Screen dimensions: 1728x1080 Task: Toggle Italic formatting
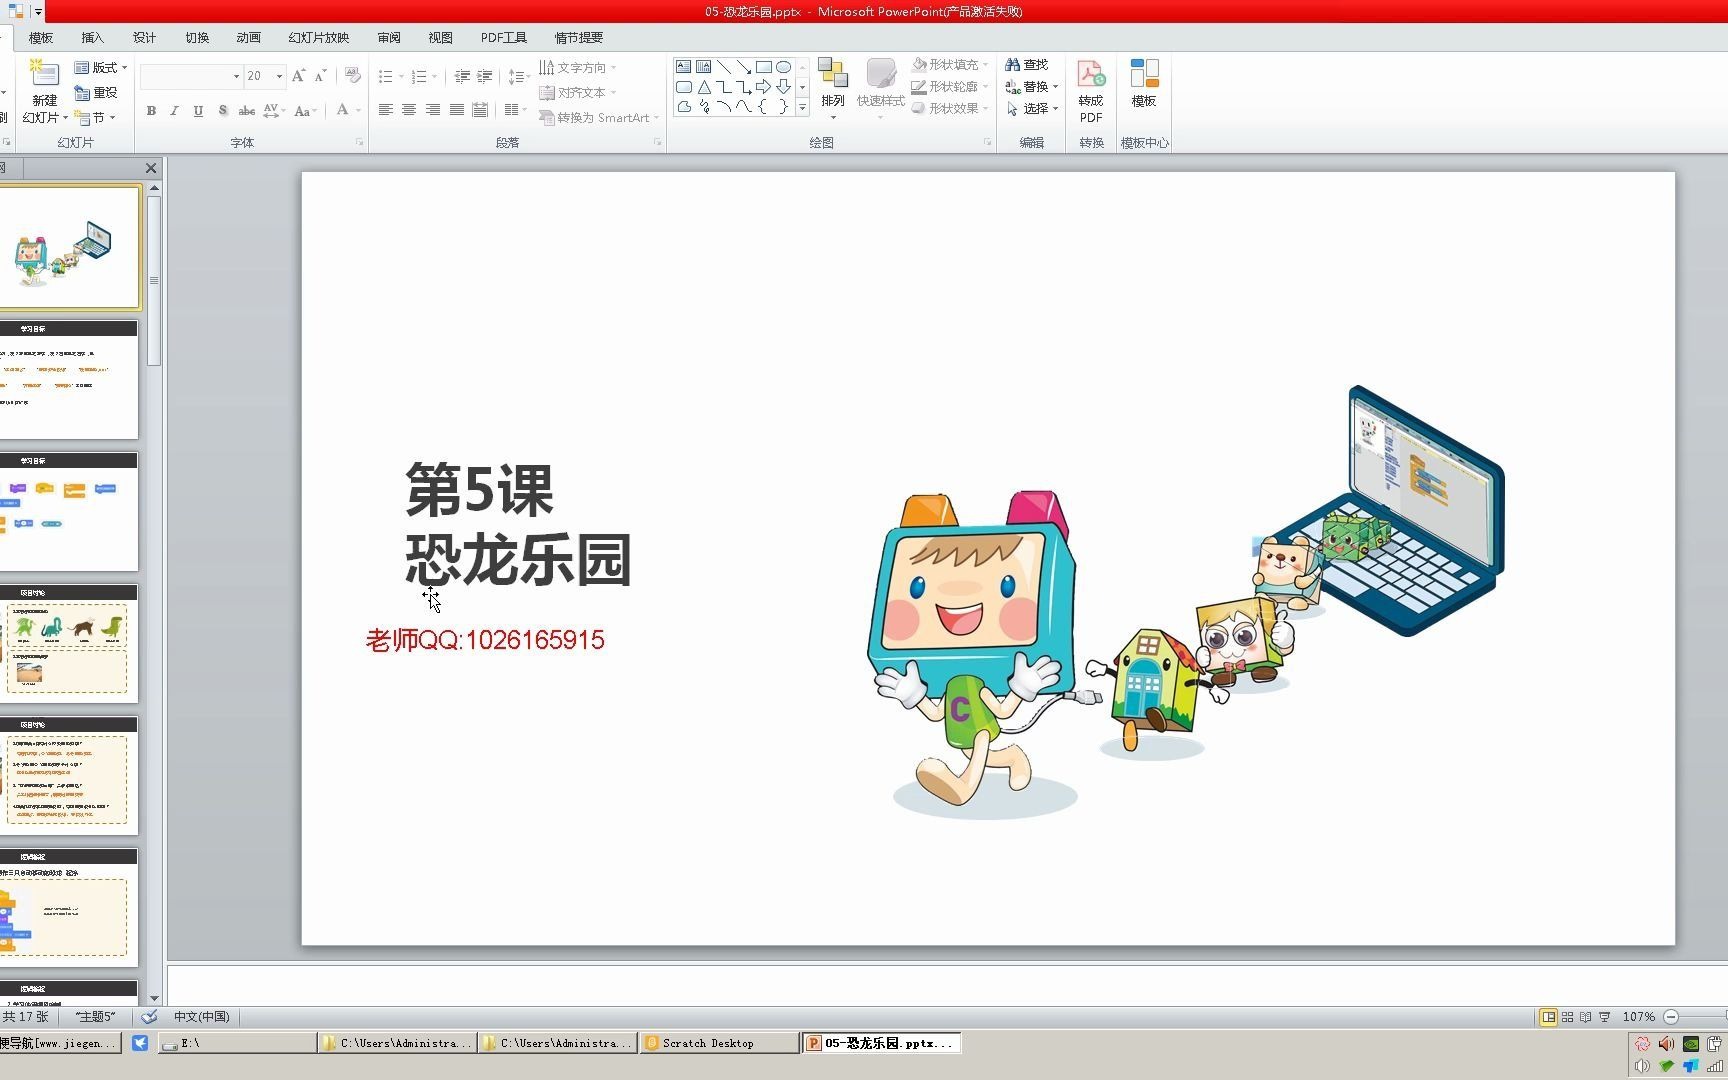coord(174,111)
